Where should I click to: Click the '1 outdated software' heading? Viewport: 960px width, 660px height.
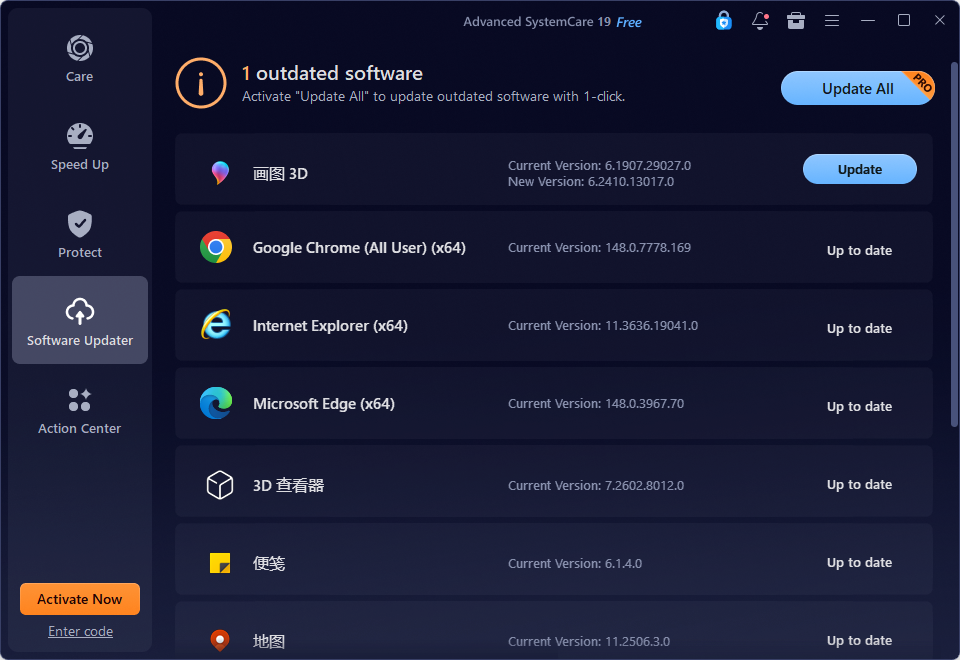coord(332,73)
